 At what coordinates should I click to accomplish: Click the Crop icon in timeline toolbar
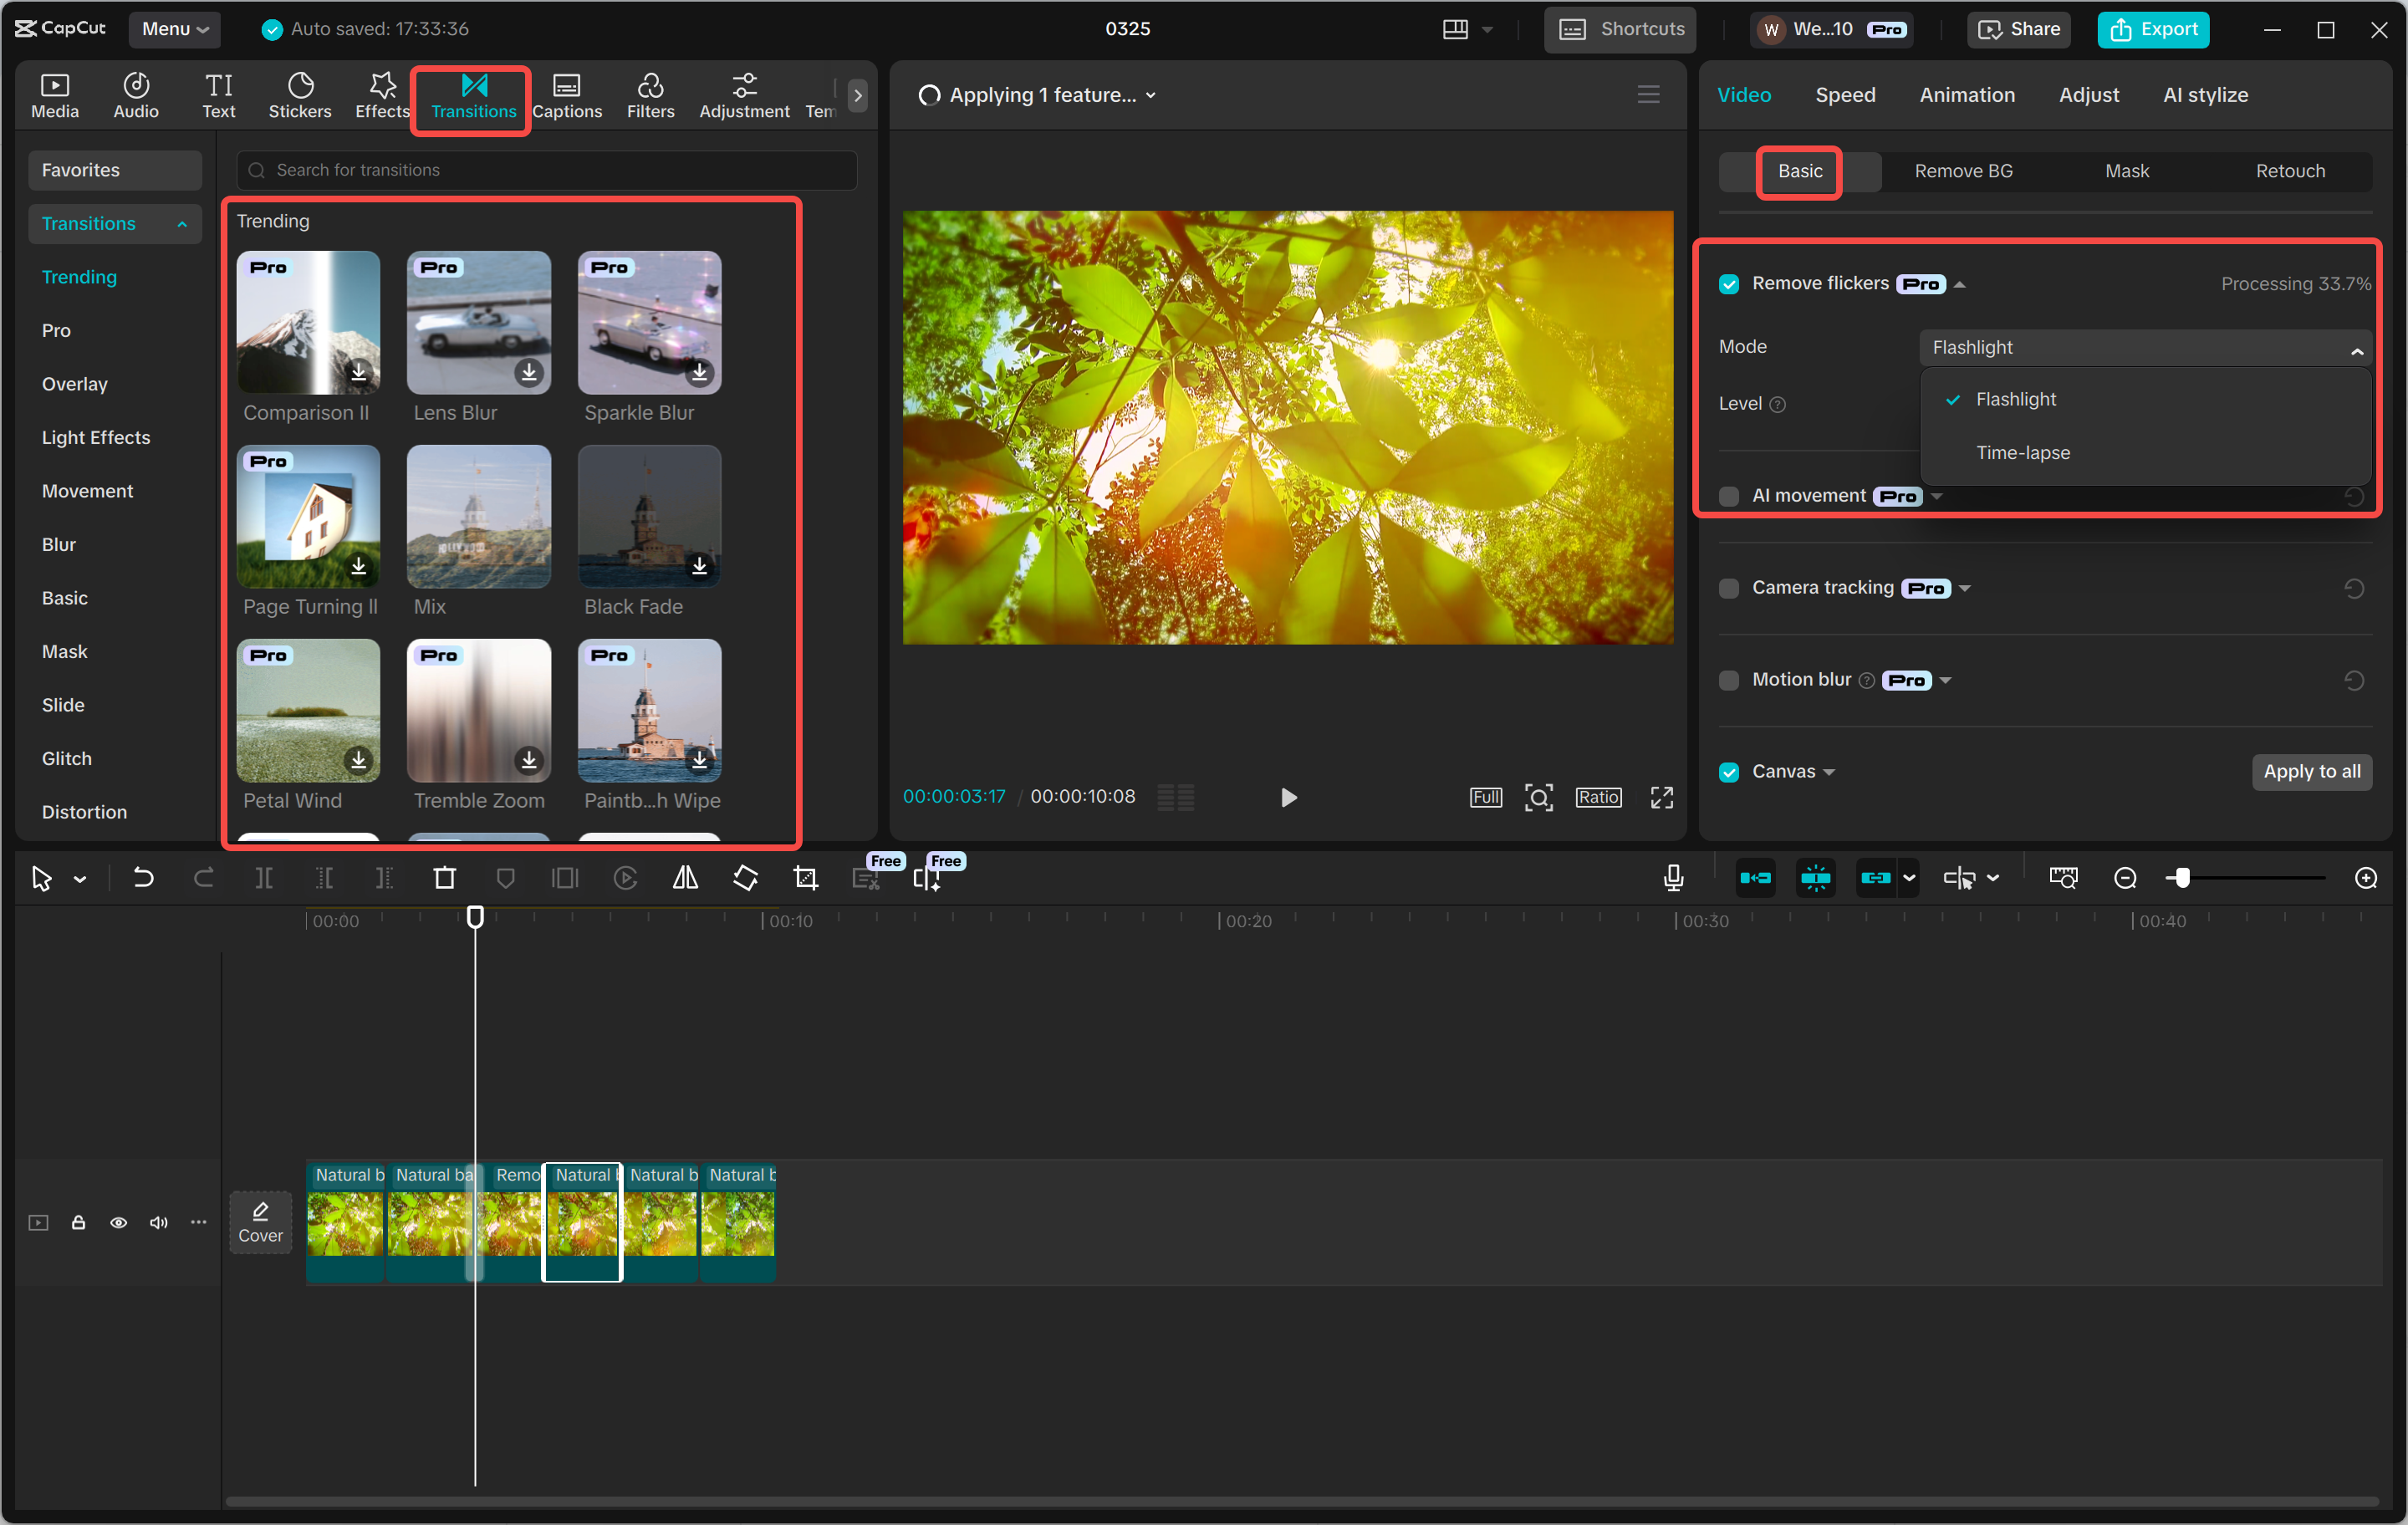805,878
